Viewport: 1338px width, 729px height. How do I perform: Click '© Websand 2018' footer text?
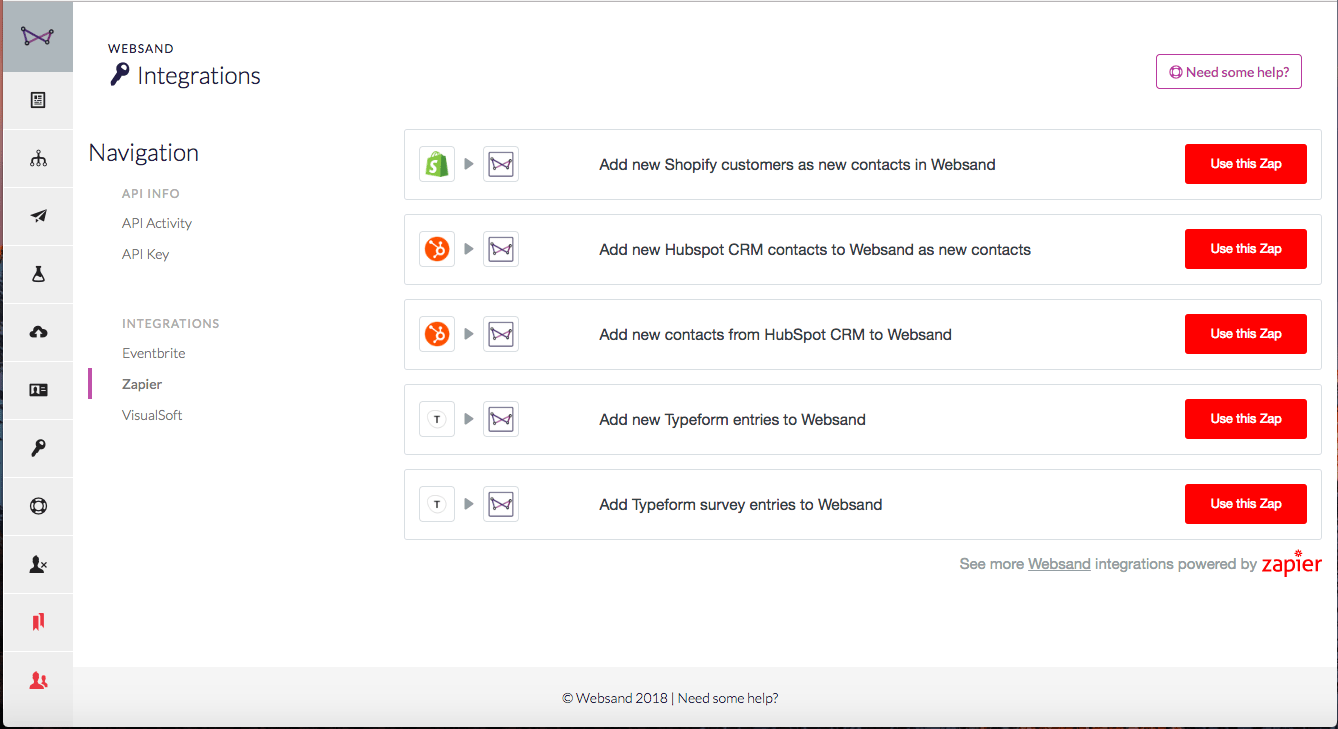614,698
